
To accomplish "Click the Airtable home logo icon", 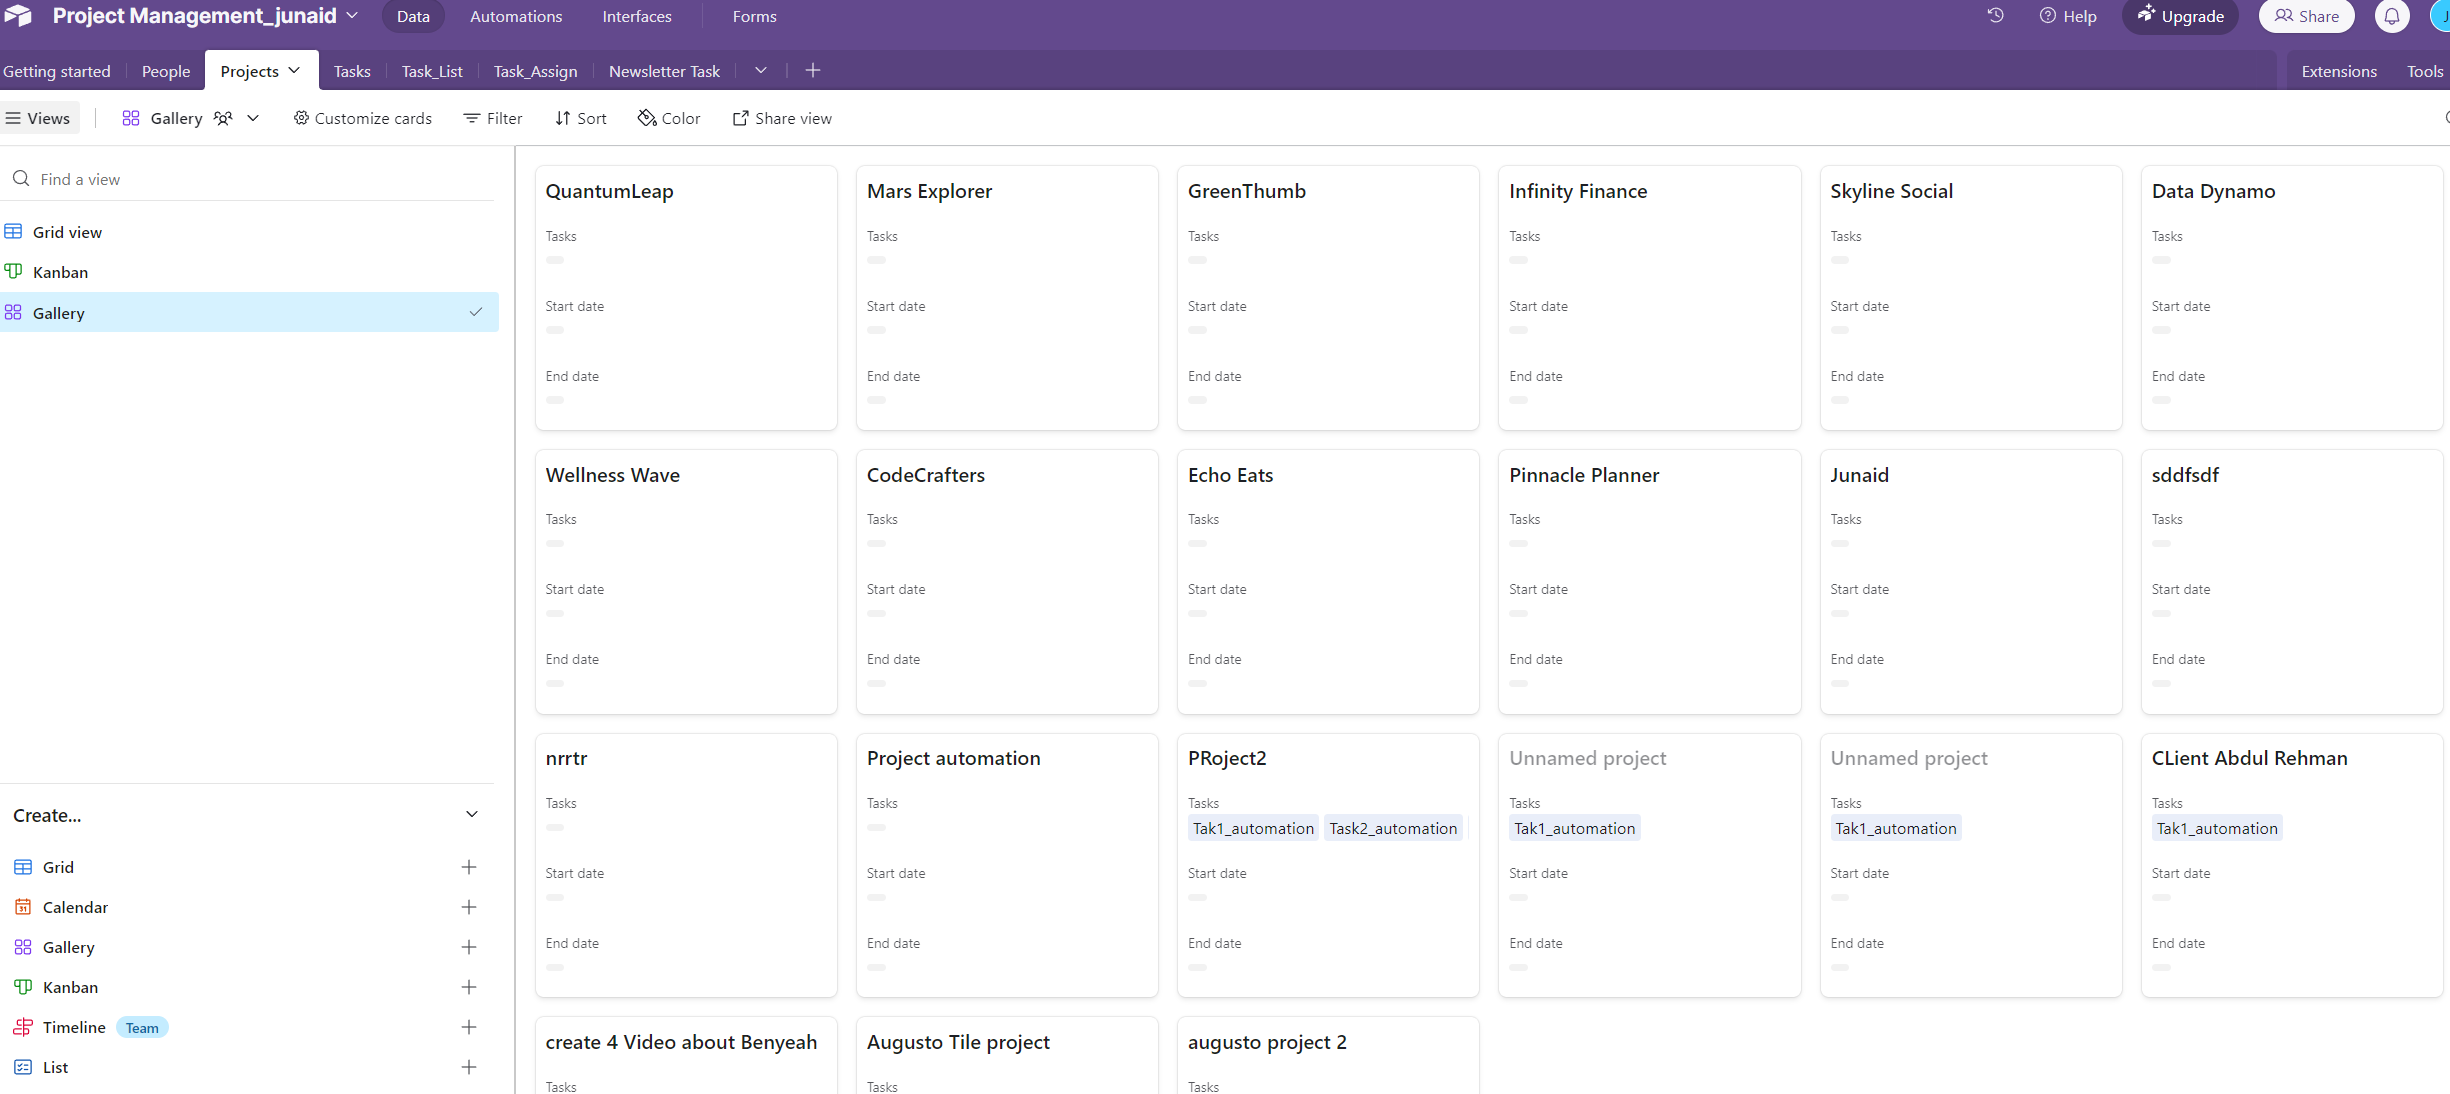I will click(x=19, y=15).
